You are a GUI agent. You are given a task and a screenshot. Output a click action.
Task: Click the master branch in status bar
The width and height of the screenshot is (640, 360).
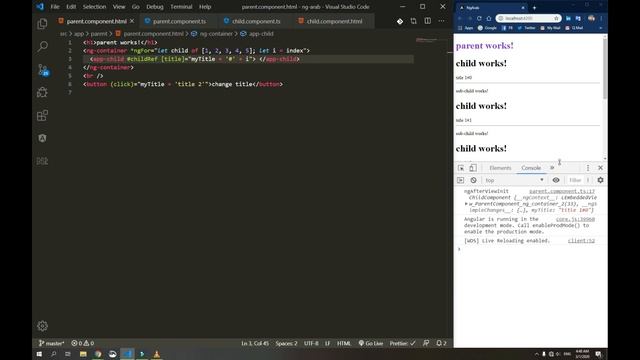(x=51, y=343)
